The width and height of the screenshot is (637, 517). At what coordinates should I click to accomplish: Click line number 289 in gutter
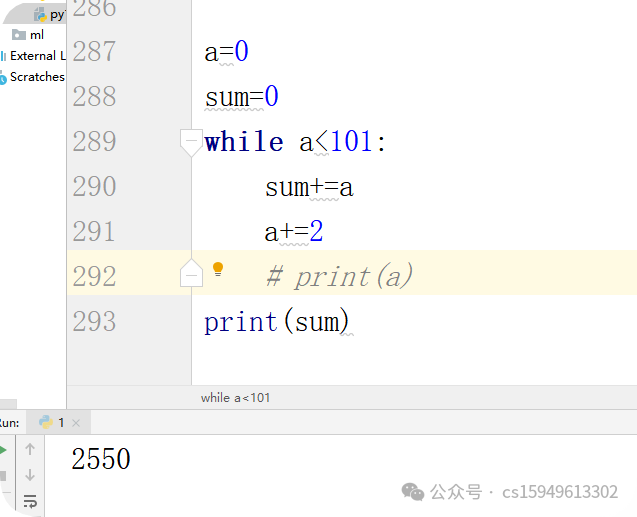tap(94, 142)
